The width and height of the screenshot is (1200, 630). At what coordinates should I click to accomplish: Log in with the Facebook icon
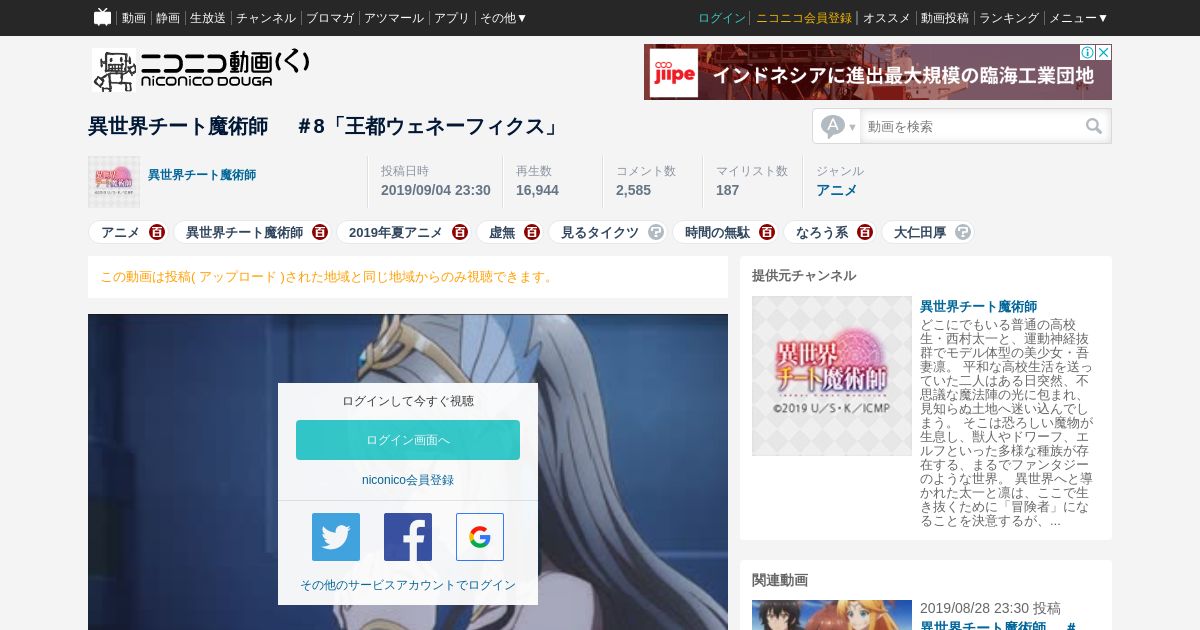[408, 537]
